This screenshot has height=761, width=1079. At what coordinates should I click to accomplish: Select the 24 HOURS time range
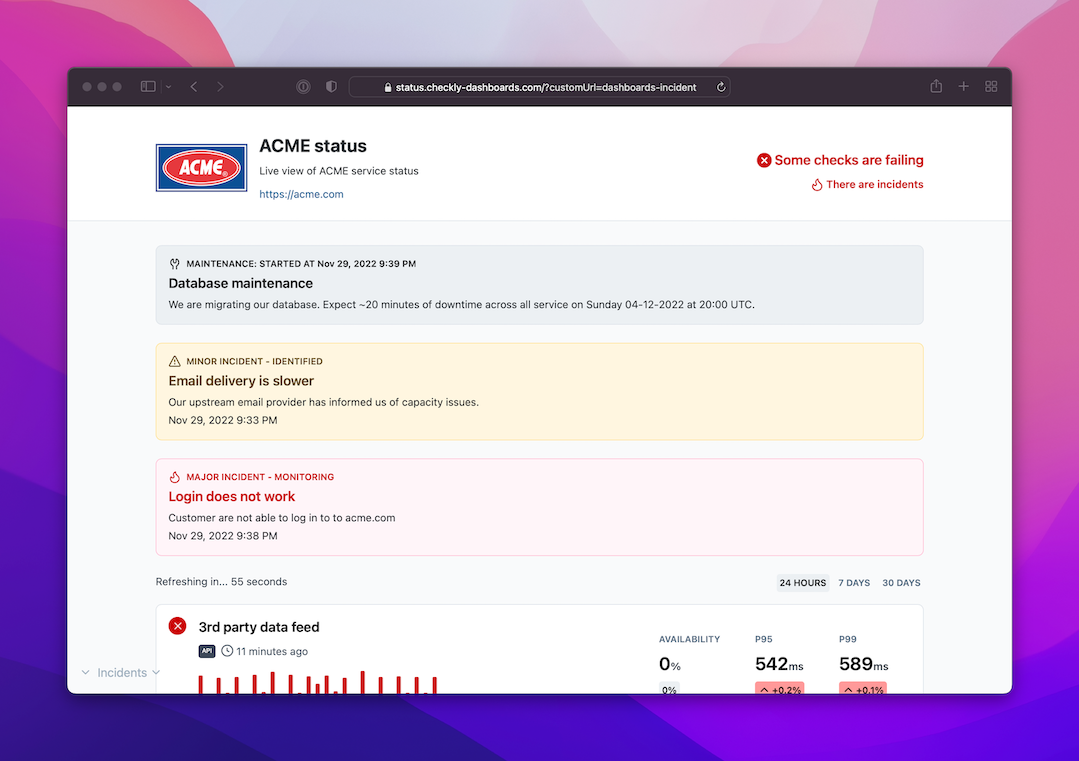point(803,583)
